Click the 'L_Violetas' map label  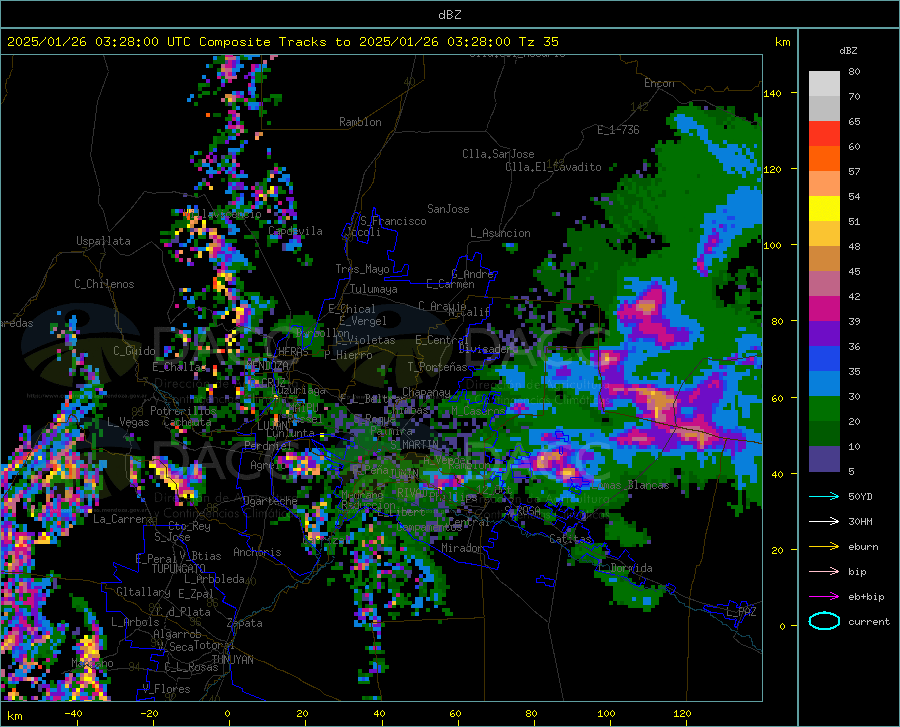pyautogui.click(x=365, y=340)
